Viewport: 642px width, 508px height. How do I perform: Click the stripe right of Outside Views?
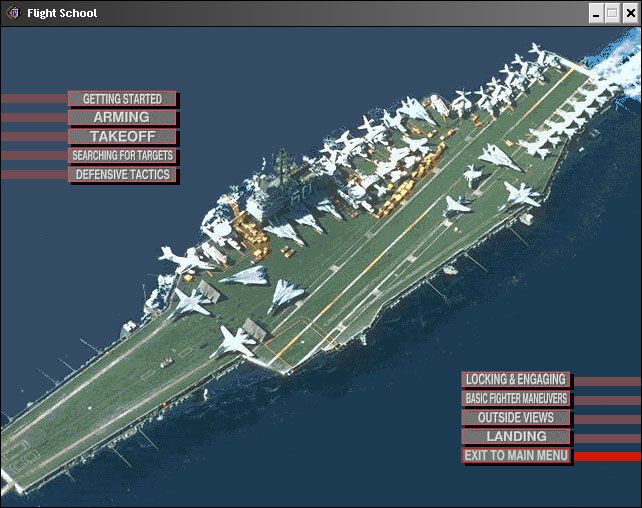pos(606,418)
